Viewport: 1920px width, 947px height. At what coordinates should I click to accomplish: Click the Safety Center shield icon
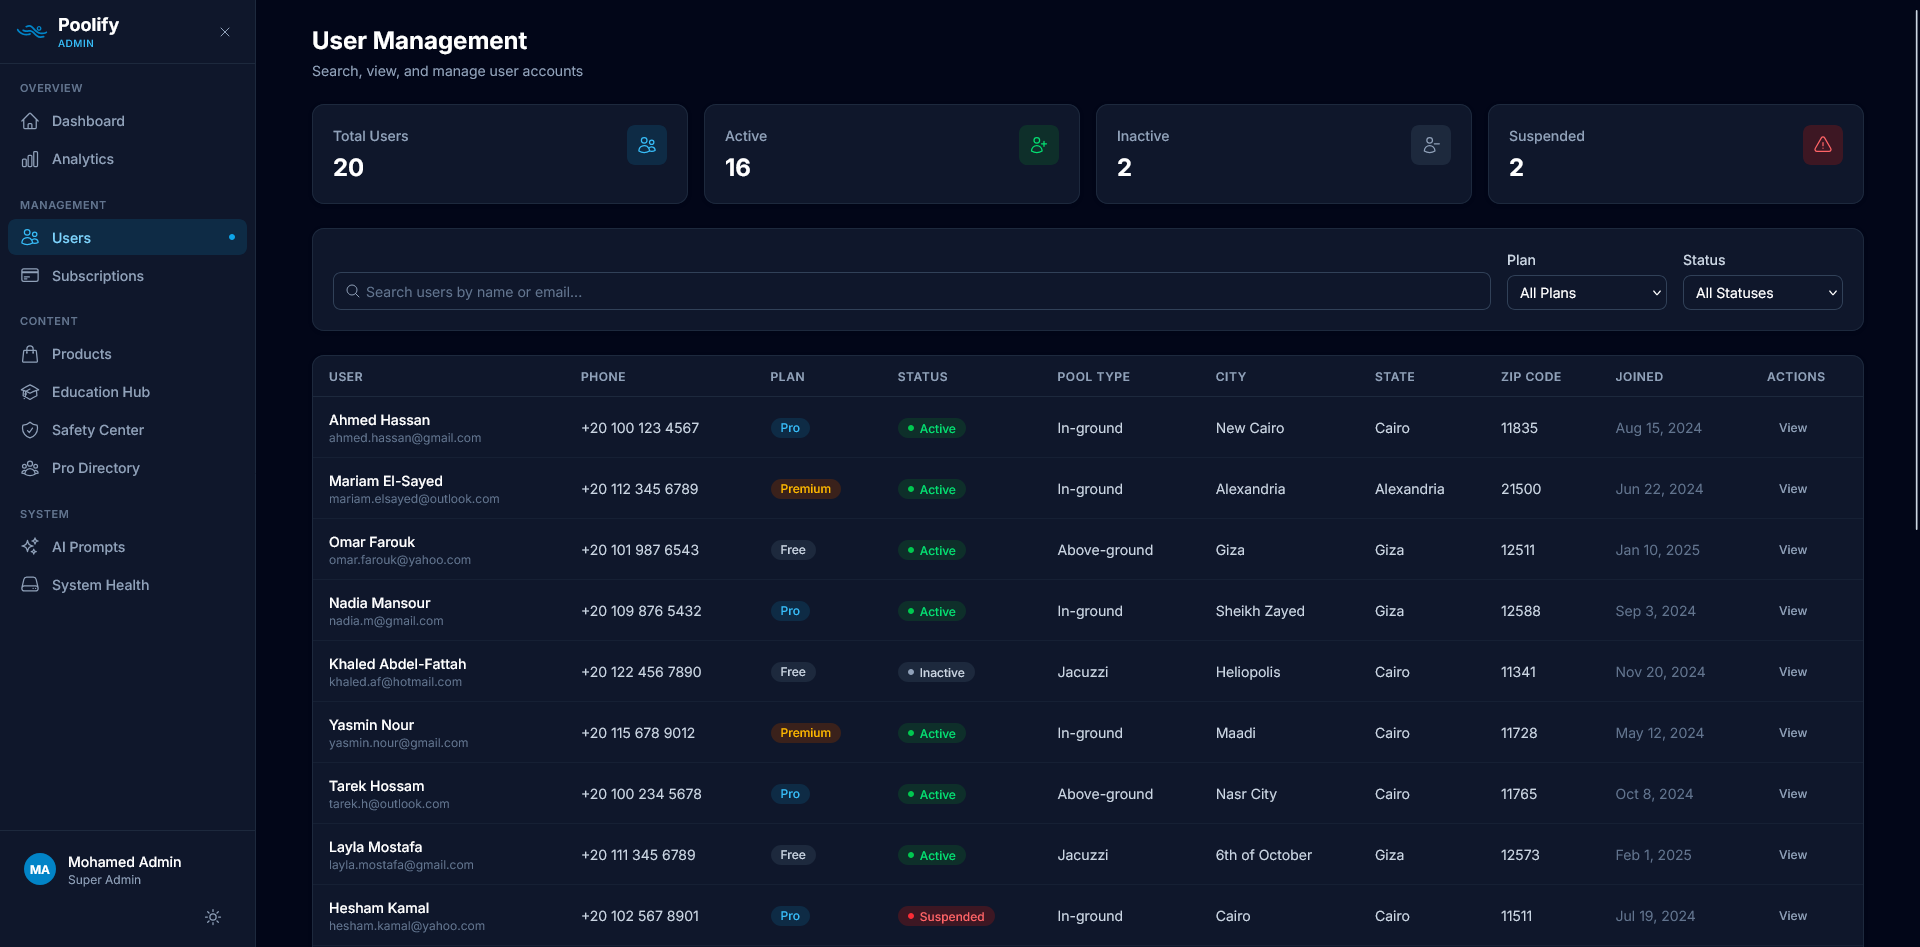pyautogui.click(x=30, y=430)
